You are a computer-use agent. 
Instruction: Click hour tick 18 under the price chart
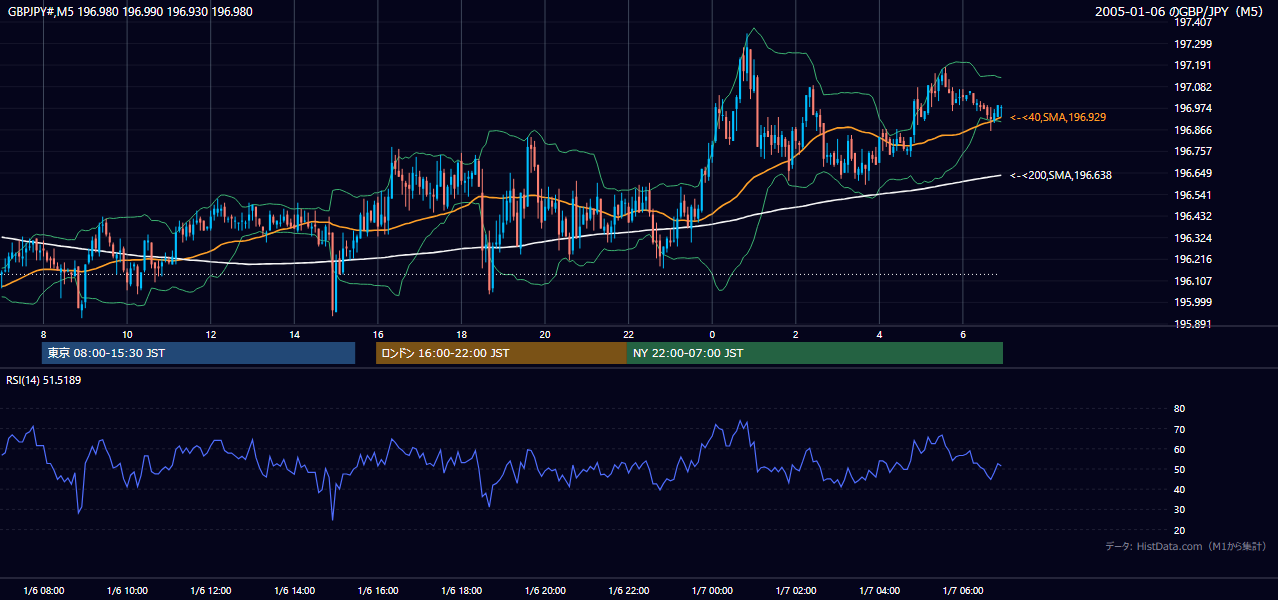click(x=461, y=334)
